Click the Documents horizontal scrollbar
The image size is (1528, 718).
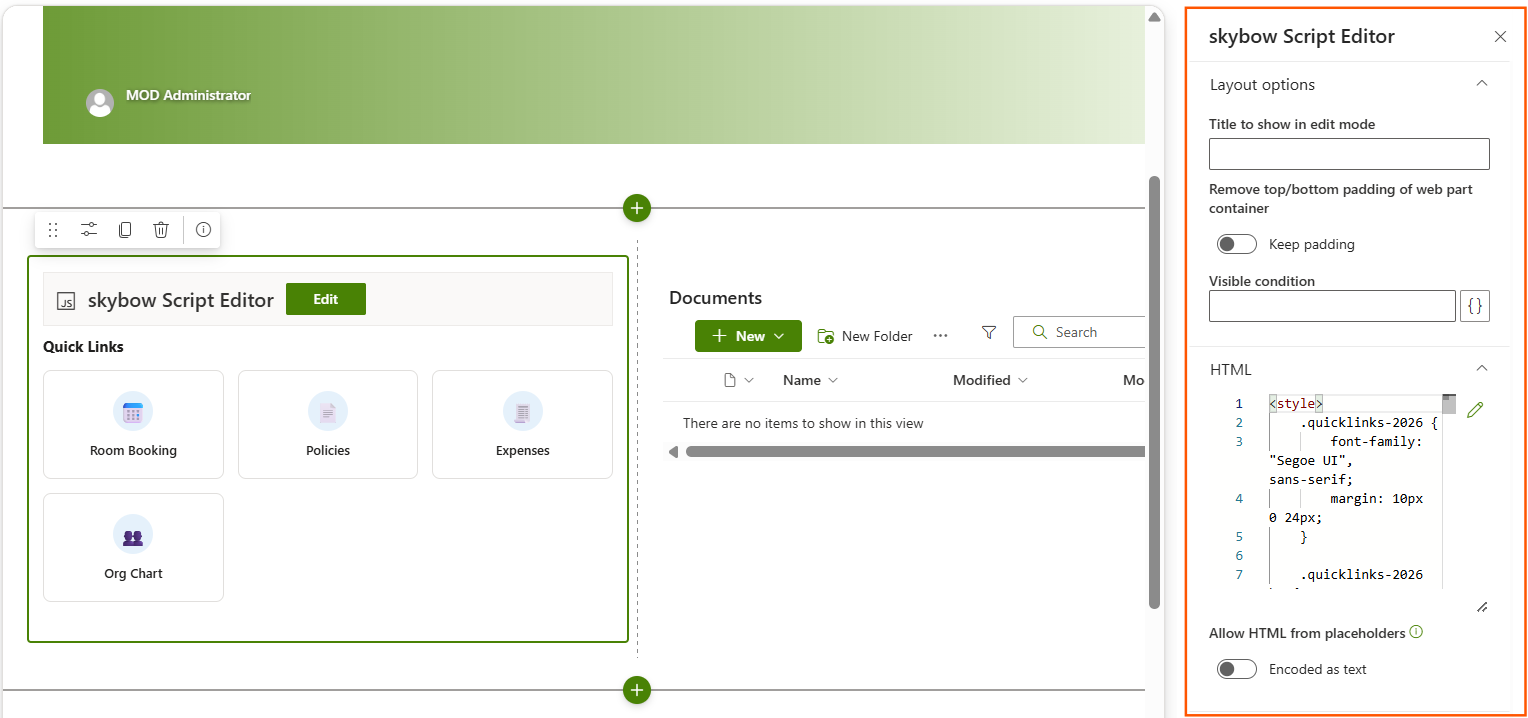tap(915, 452)
